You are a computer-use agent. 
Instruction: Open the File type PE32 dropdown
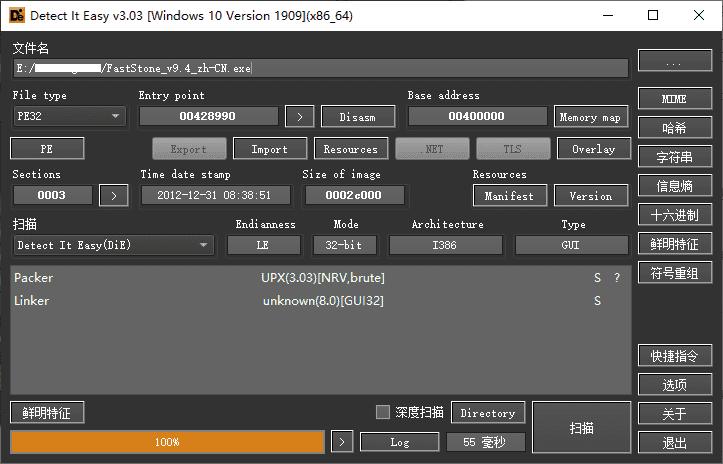[69, 117]
